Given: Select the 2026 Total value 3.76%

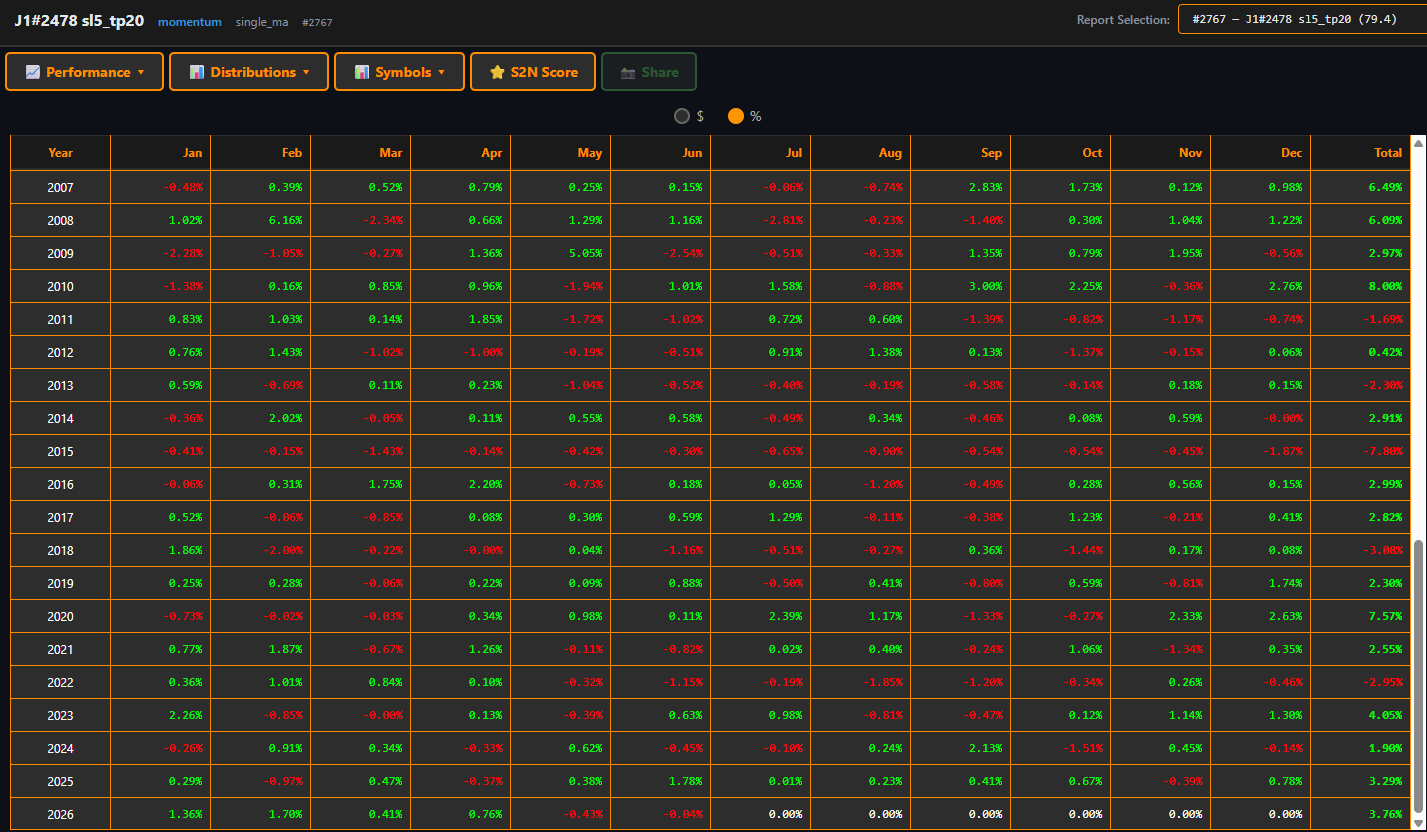Looking at the screenshot, I should (x=1385, y=814).
